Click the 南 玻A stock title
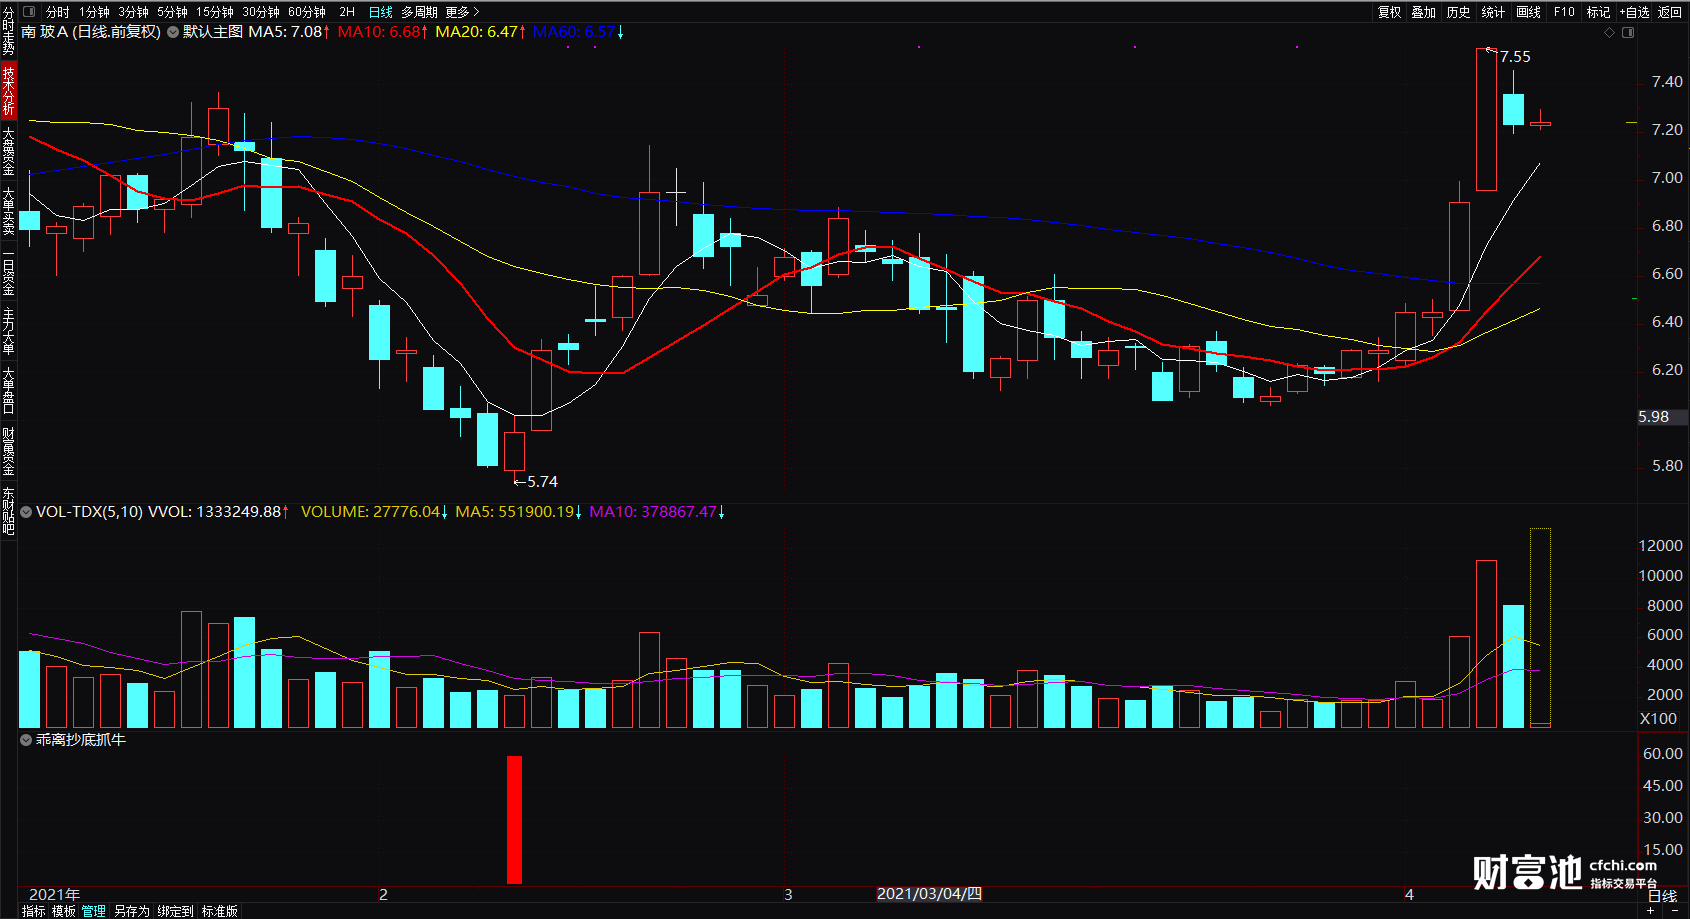This screenshot has width=1690, height=919. (x=45, y=32)
